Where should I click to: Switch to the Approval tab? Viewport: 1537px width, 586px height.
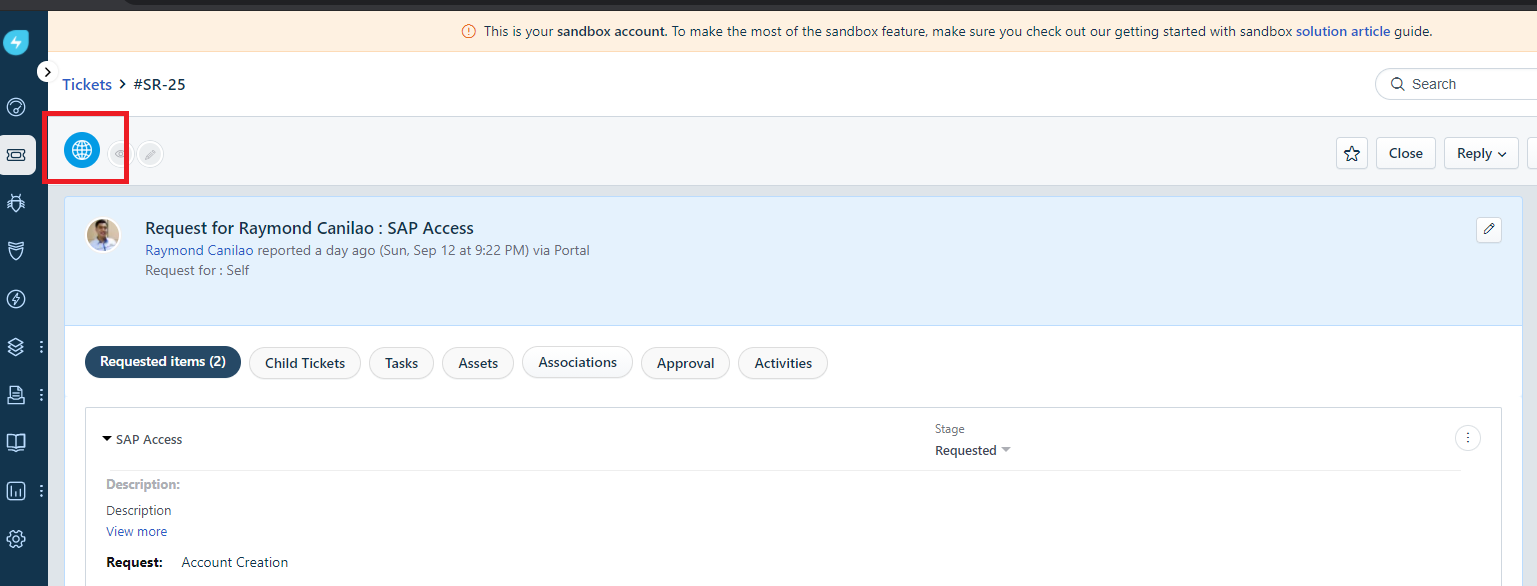(685, 363)
